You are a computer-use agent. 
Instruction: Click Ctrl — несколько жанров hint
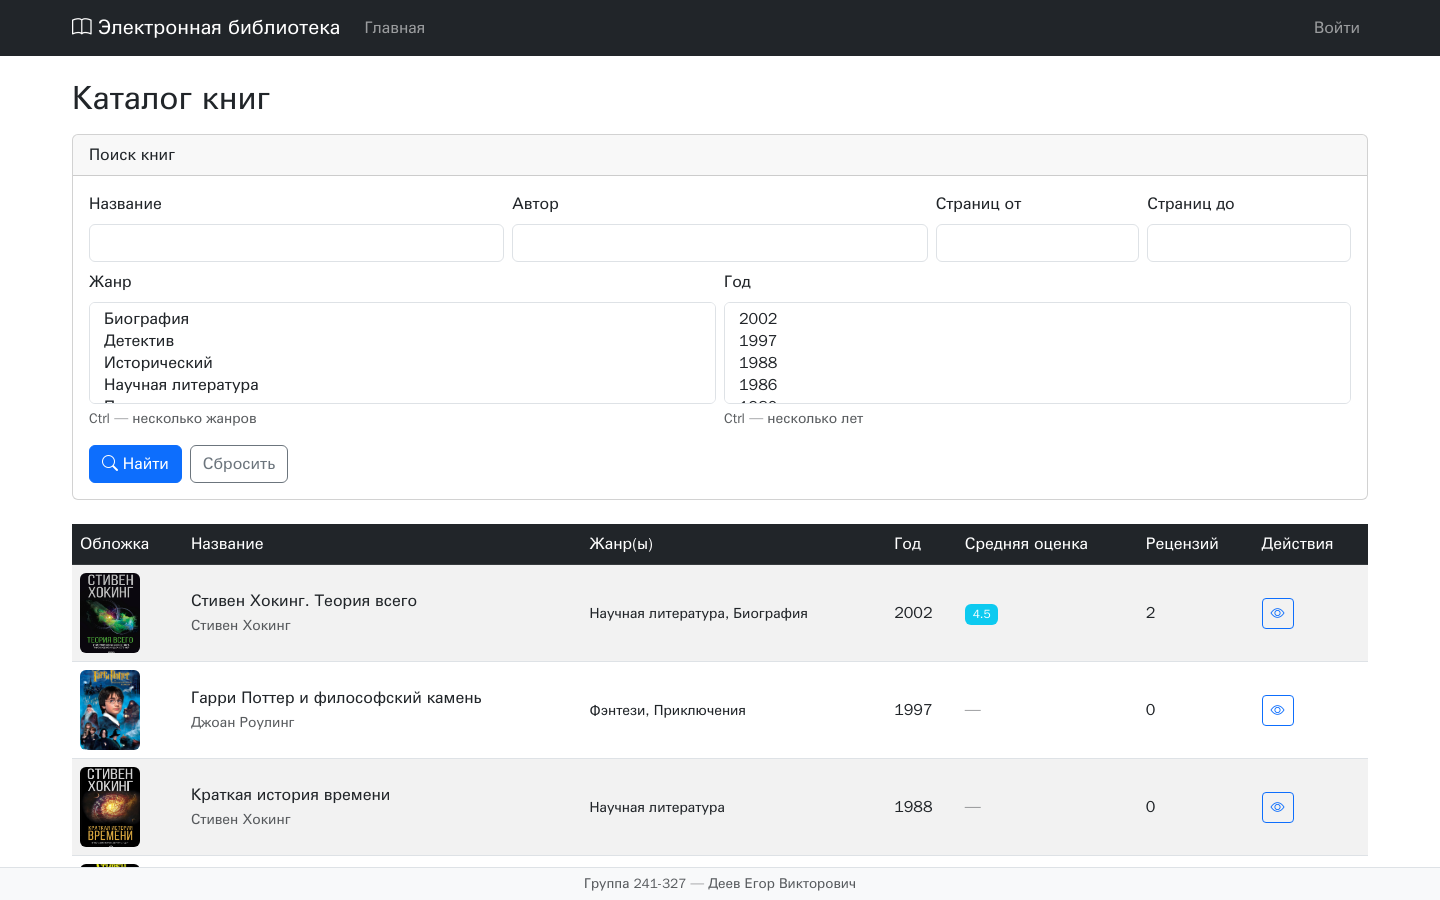[x=173, y=419]
